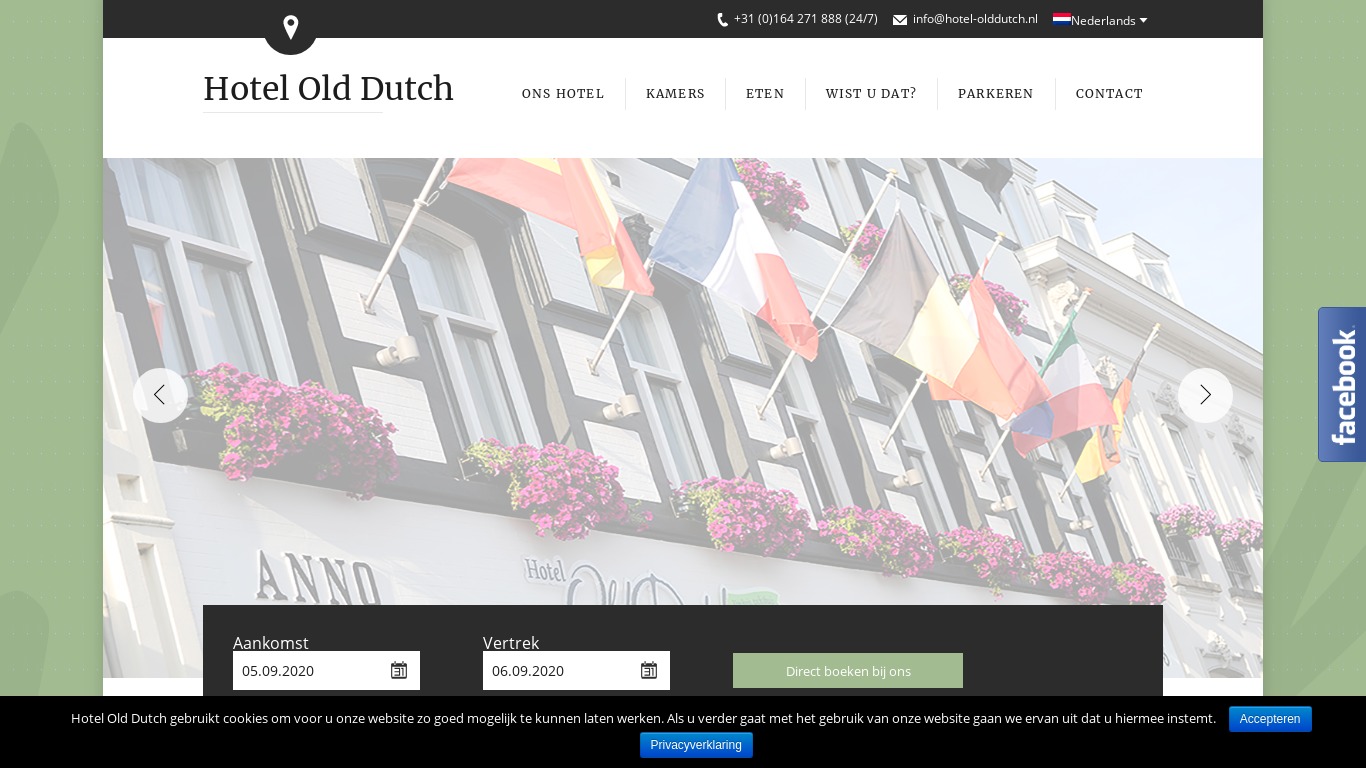Open the ETEN menu item
The image size is (1366, 768).
[765, 93]
